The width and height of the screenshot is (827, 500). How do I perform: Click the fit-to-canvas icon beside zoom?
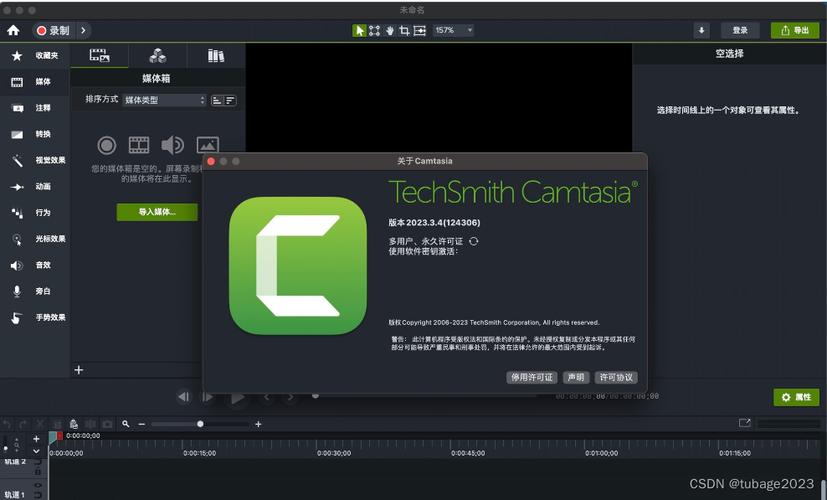[419, 31]
